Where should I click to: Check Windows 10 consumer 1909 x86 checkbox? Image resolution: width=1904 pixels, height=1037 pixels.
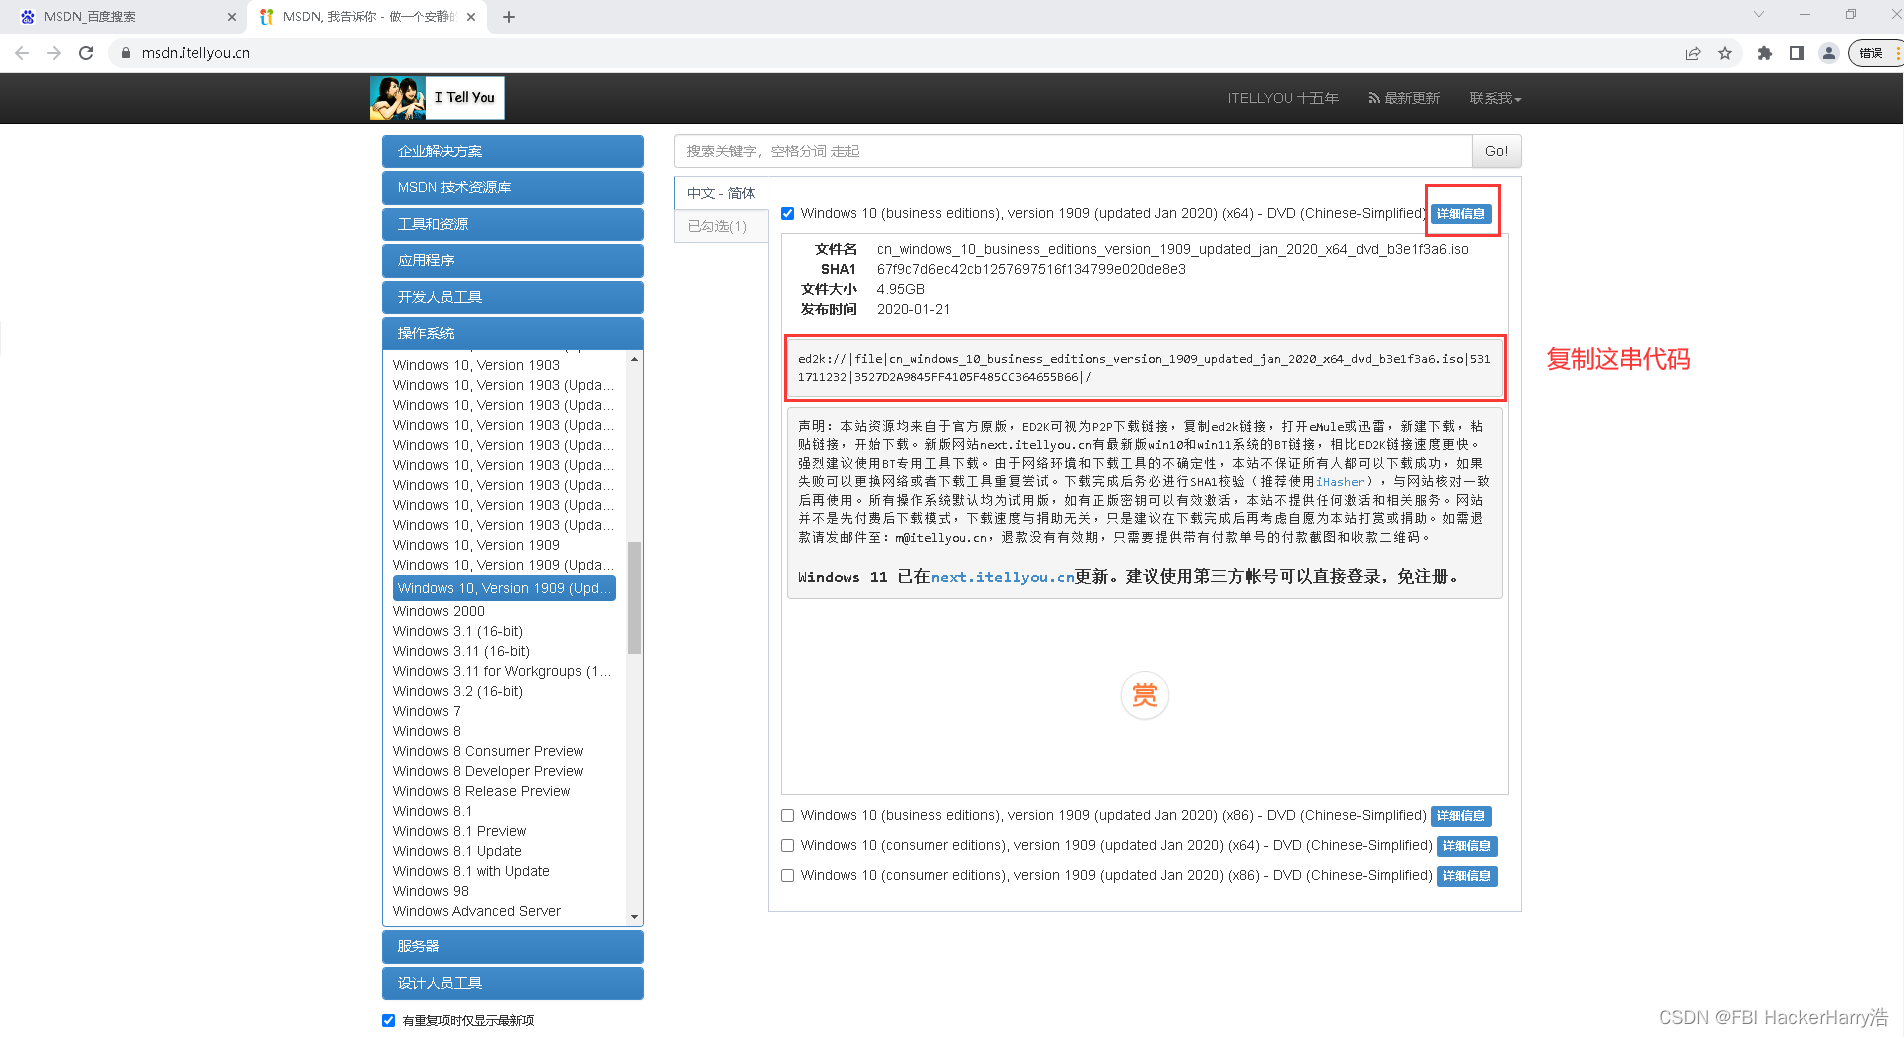(x=788, y=875)
